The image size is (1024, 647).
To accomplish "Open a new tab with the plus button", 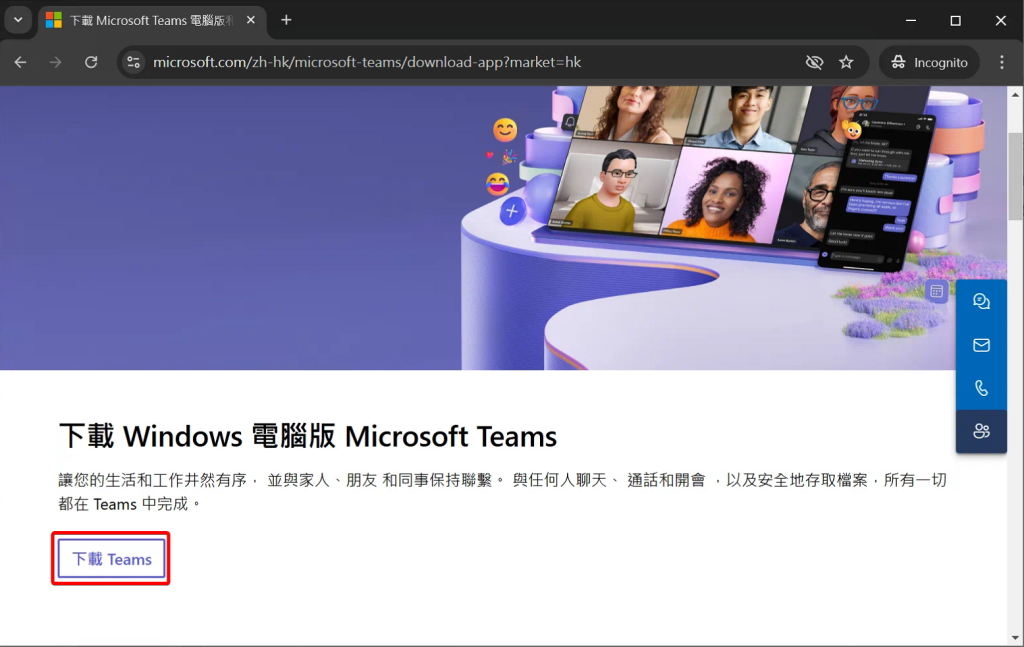I will [286, 20].
